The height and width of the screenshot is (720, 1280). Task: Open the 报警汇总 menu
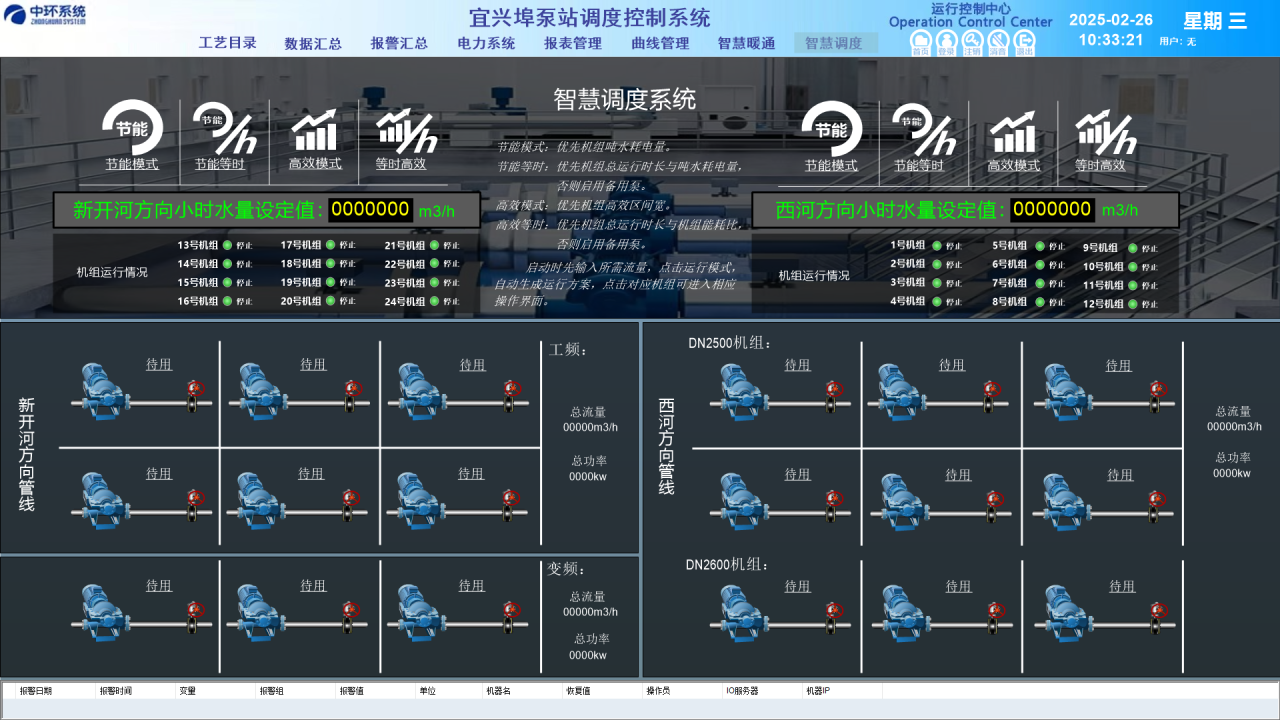point(399,43)
